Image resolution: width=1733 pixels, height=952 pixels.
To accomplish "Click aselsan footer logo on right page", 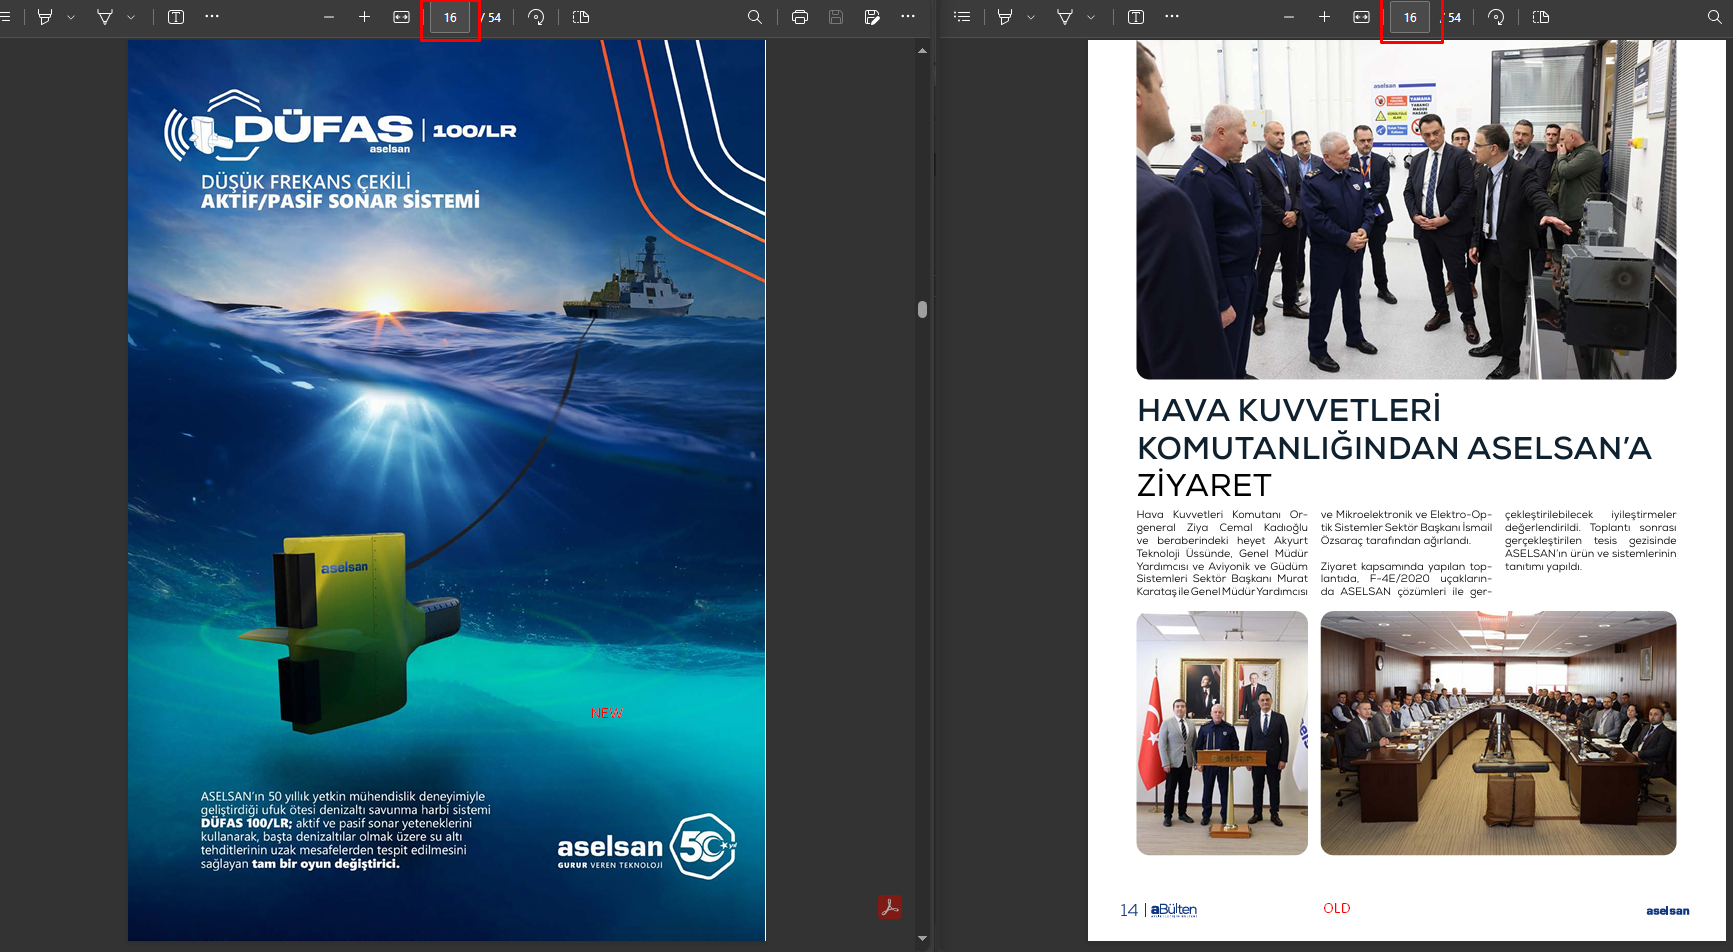I will pos(1667,910).
